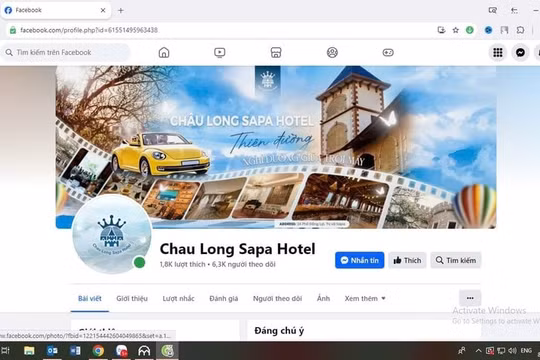Open the Facebook Video tab icon
This screenshot has width=540, height=360.
pos(219,52)
